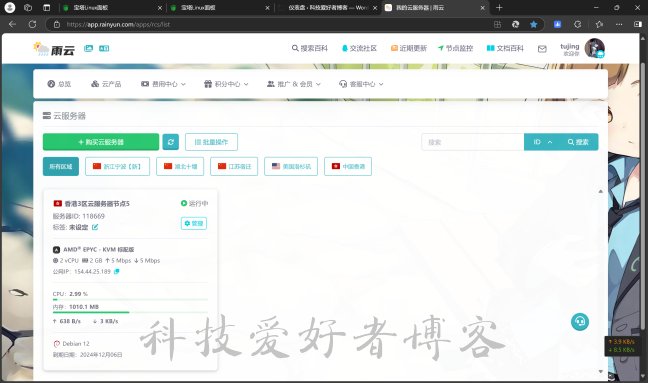Click the image icon next to logo
Image resolution: width=648 pixels, height=383 pixels.
coord(88,48)
